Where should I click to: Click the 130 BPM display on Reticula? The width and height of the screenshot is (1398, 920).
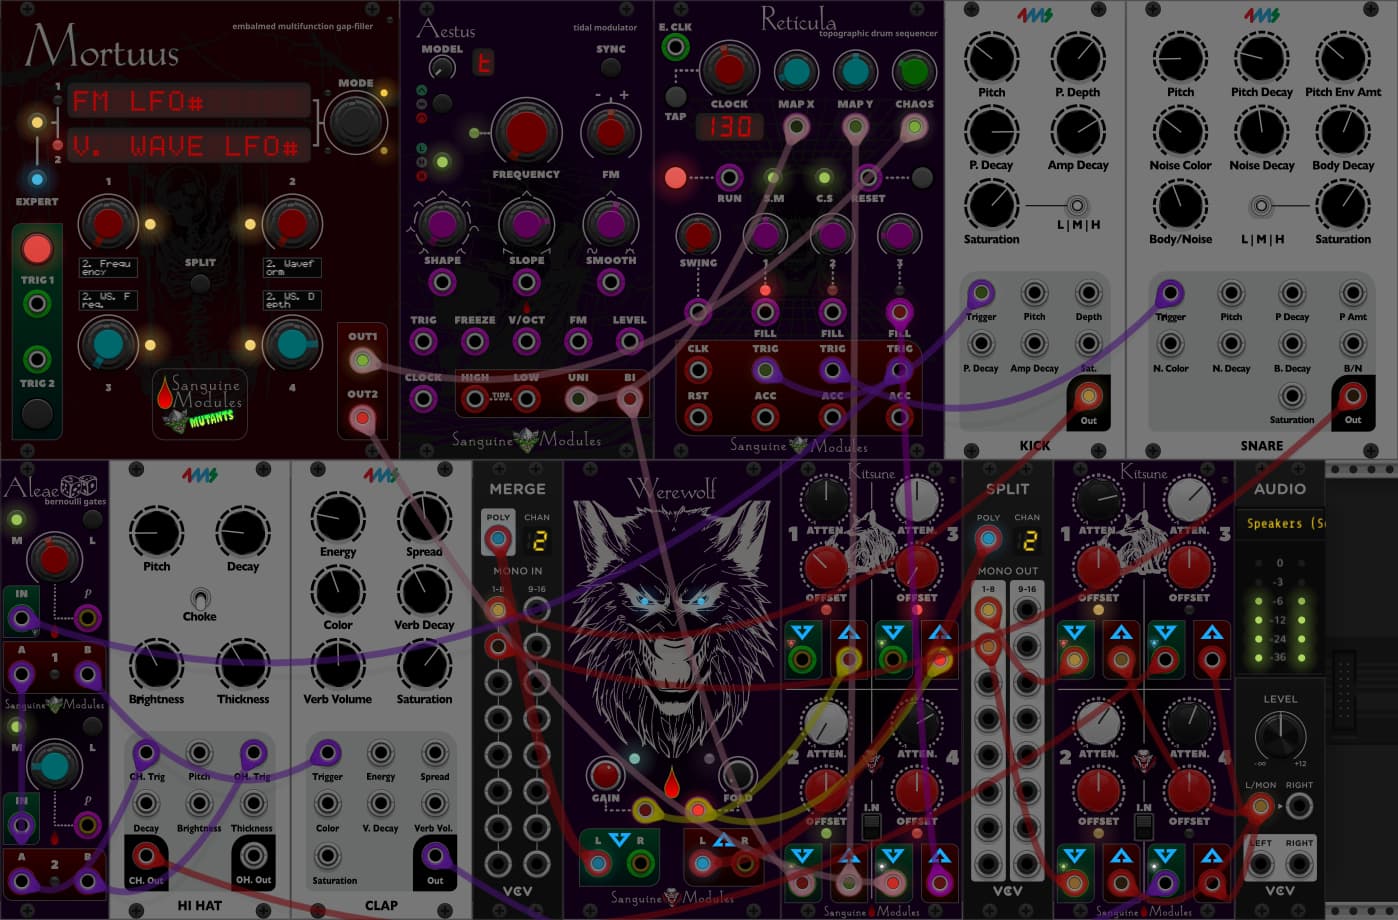pos(730,127)
